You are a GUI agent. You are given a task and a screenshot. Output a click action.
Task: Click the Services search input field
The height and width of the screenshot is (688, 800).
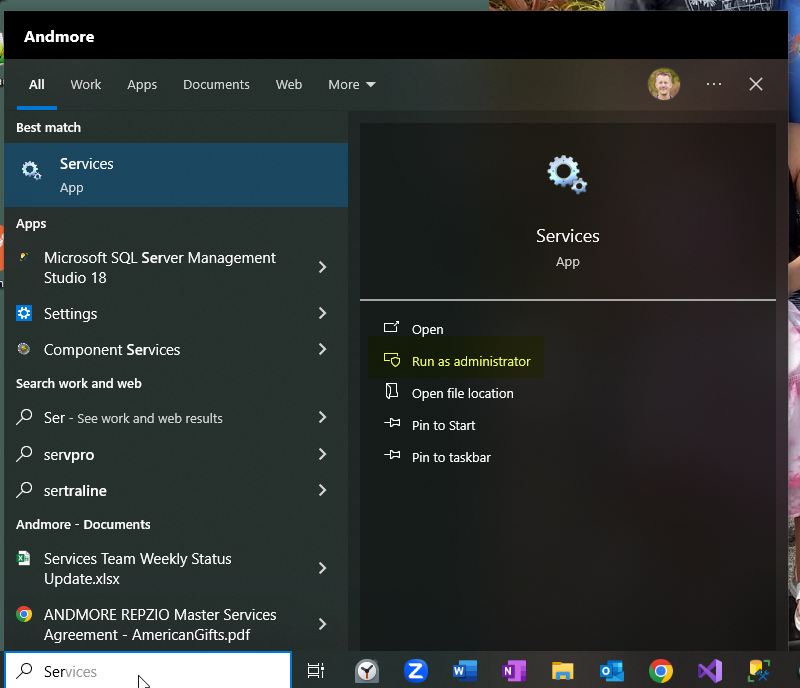tap(148, 671)
